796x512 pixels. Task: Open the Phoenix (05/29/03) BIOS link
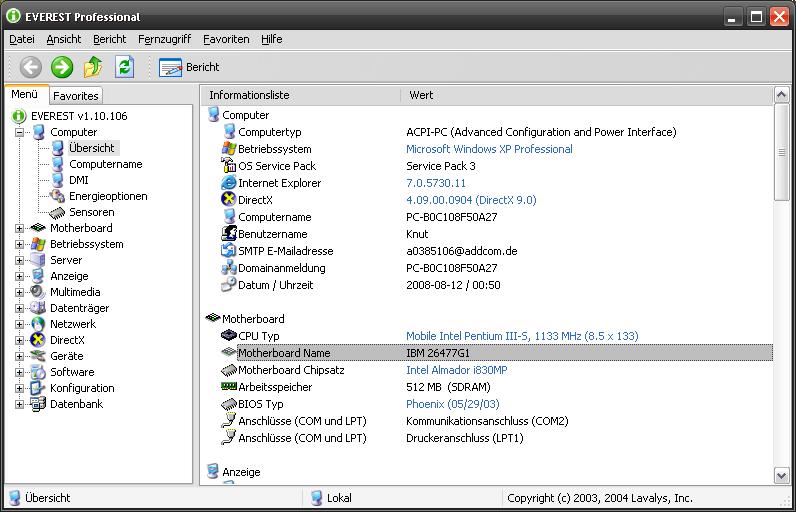(452, 404)
